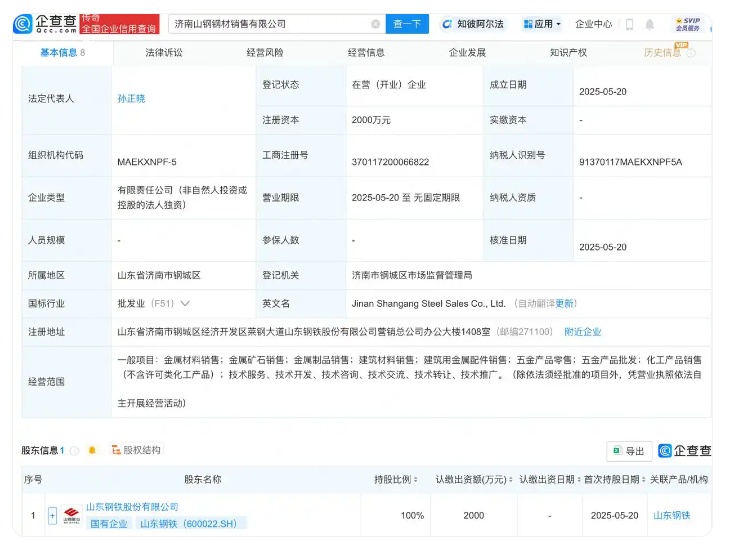Click the orange bell beside 股东信息
Screen dimensions: 729x546
92,450
